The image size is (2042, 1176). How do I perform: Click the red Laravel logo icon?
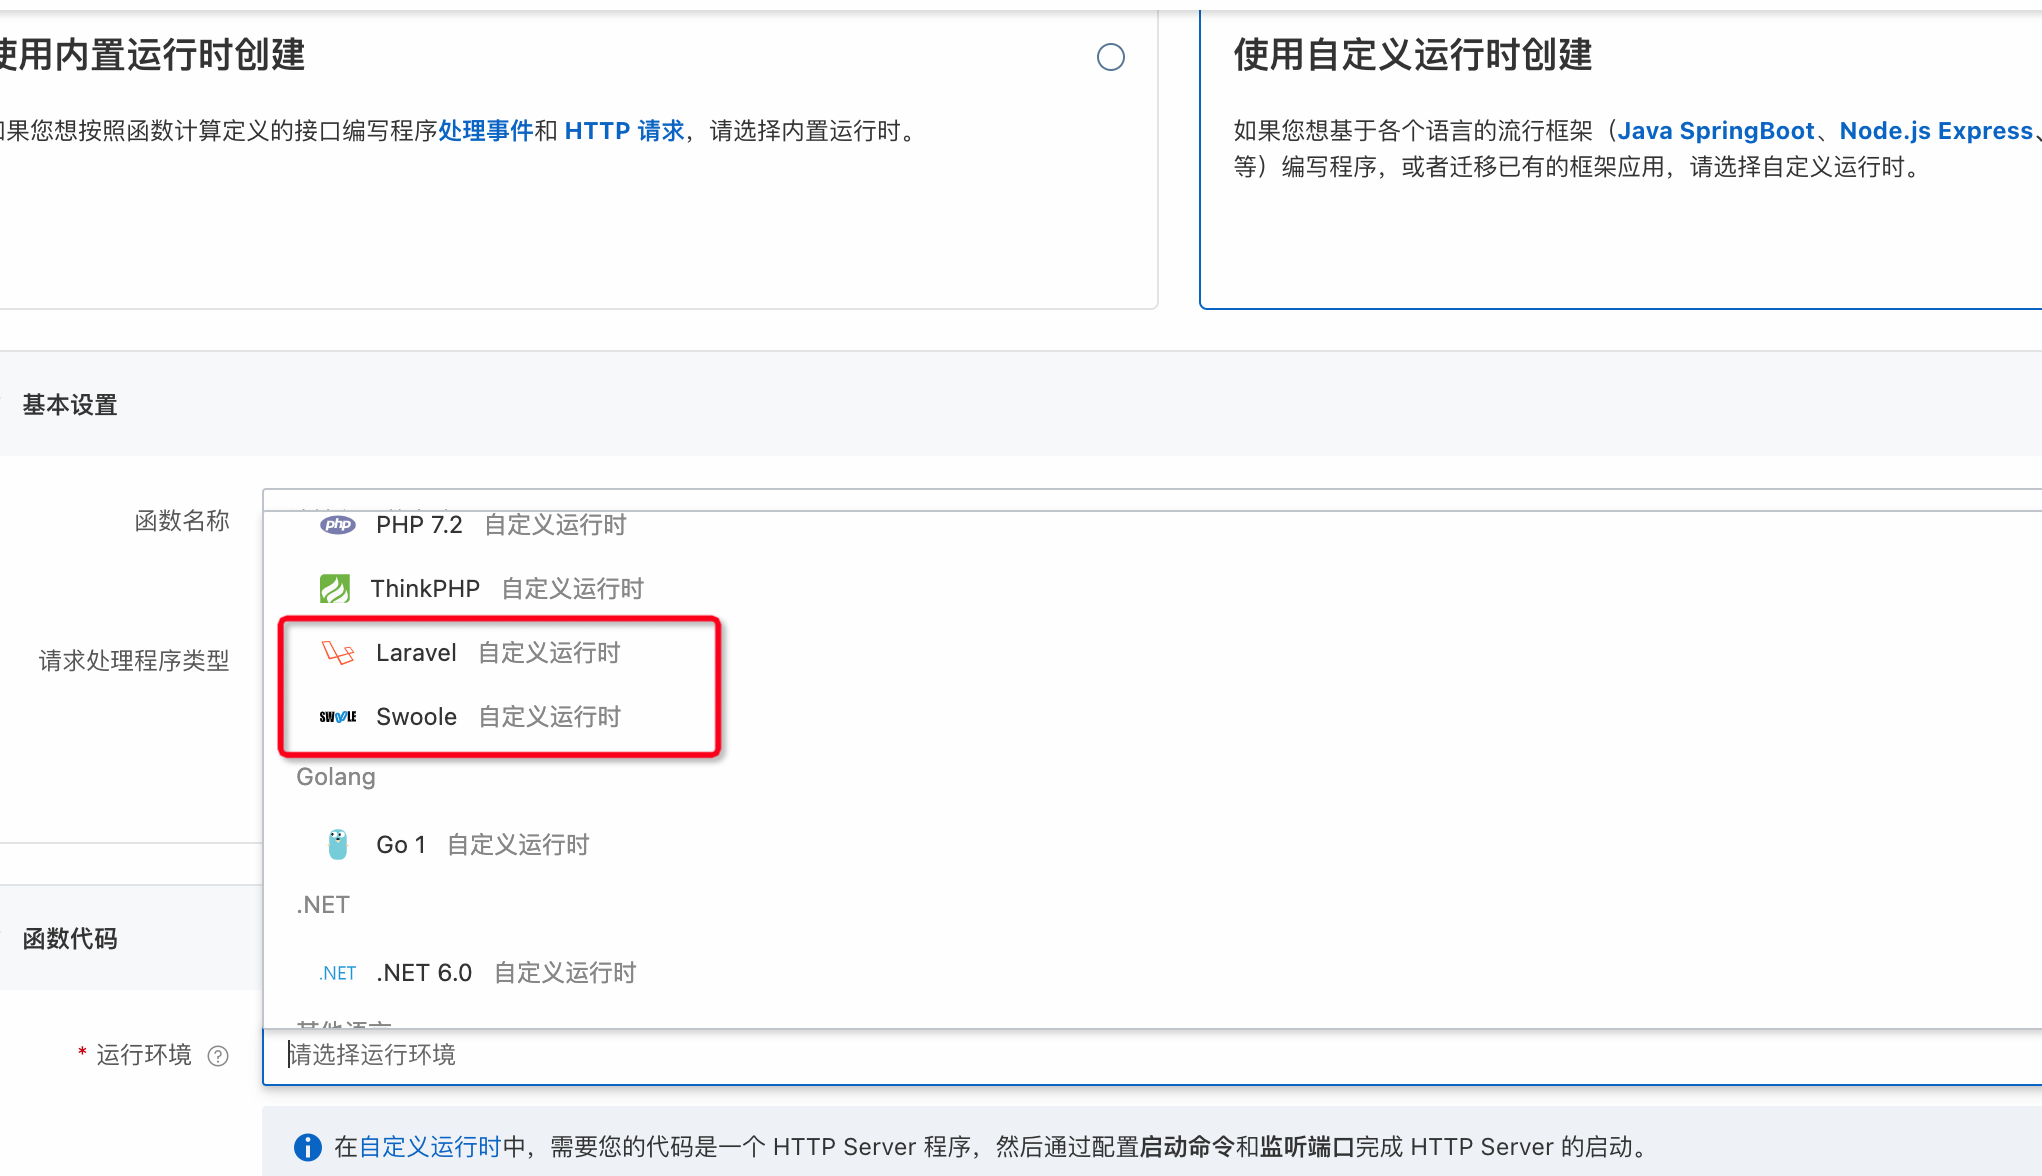pos(338,653)
